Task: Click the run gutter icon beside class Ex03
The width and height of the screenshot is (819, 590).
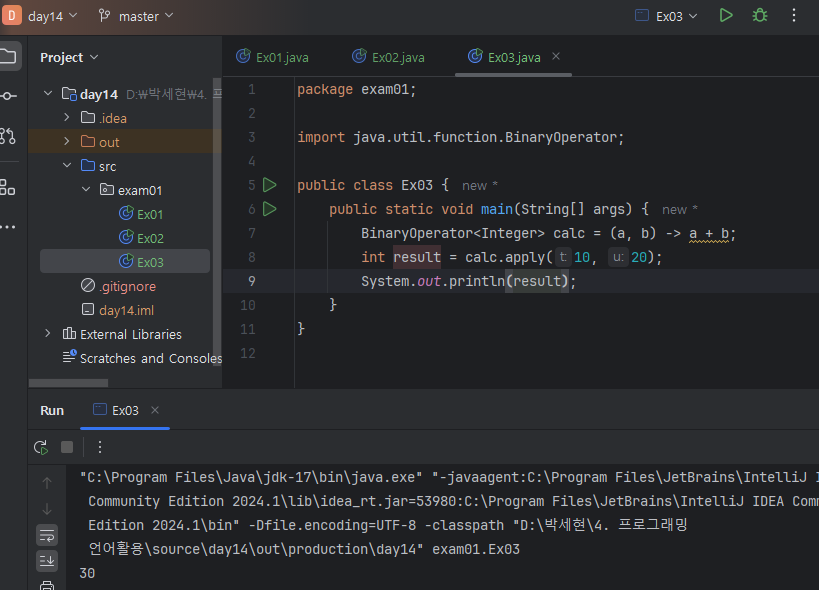Action: coord(270,185)
